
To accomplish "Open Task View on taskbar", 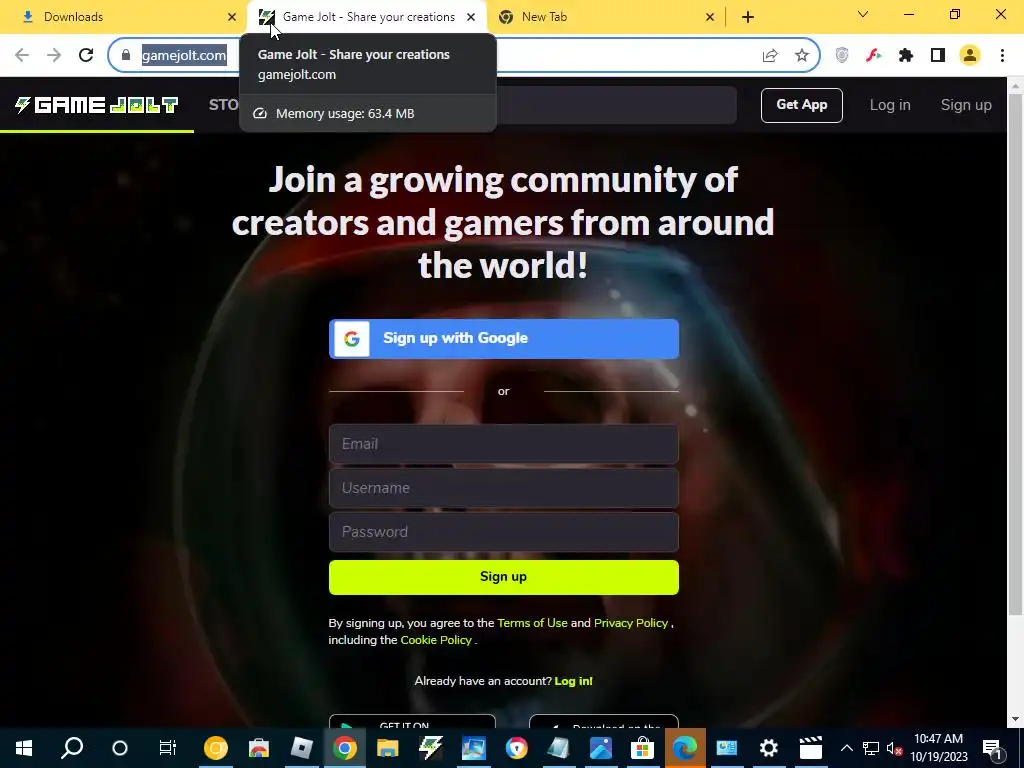I will click(x=168, y=748).
